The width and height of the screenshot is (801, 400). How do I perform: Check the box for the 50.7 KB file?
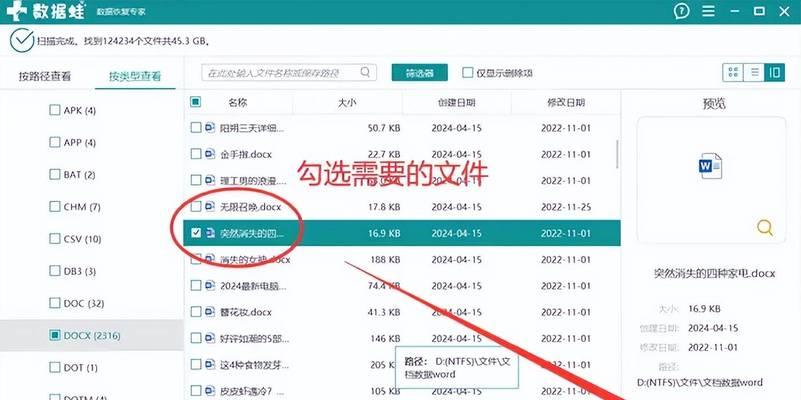pyautogui.click(x=196, y=128)
